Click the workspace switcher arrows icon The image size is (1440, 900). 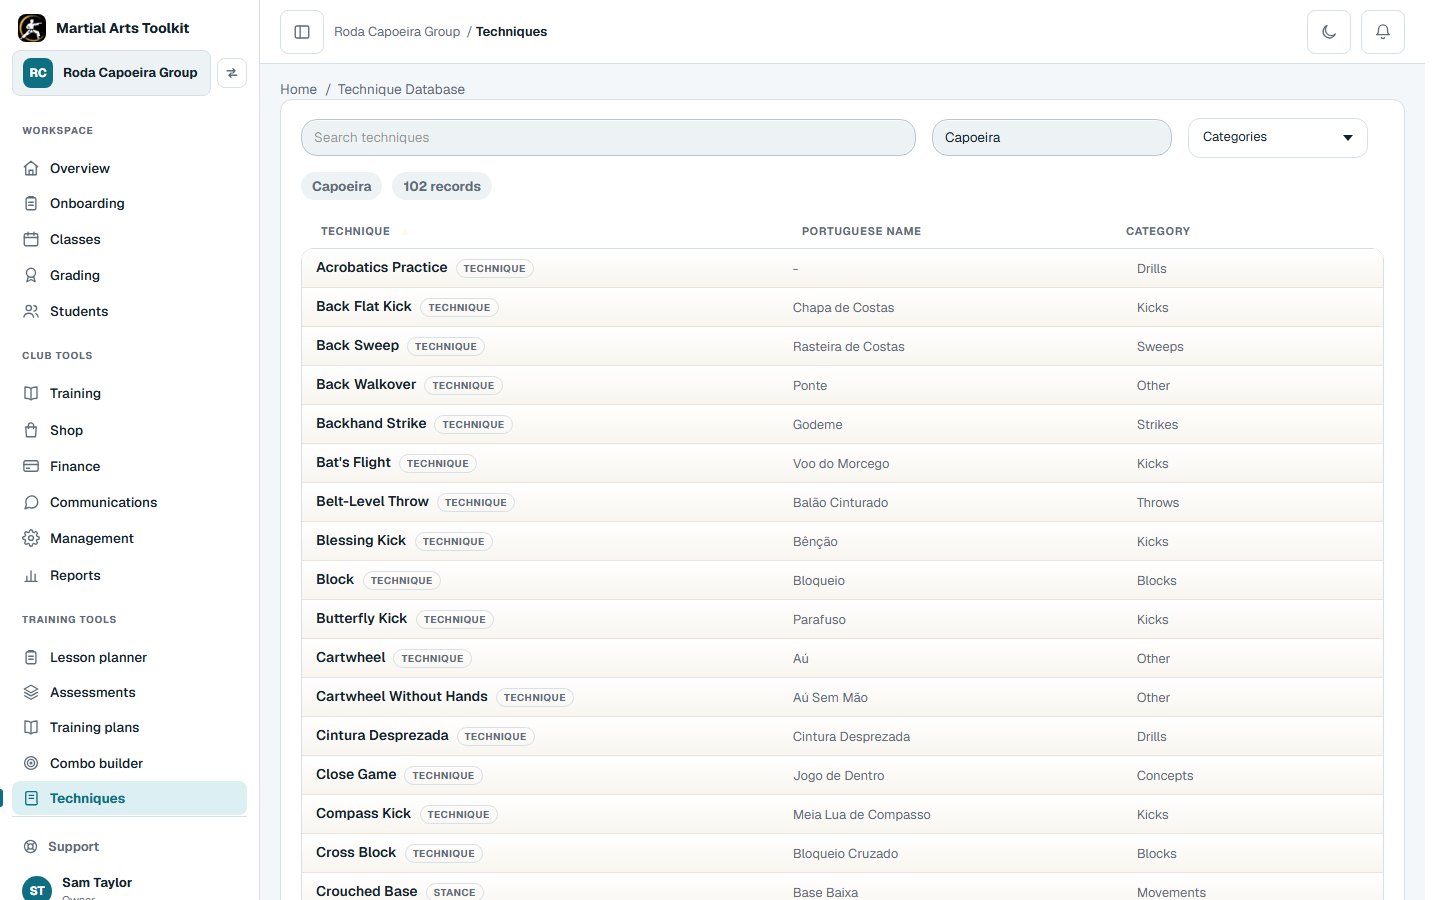click(232, 73)
